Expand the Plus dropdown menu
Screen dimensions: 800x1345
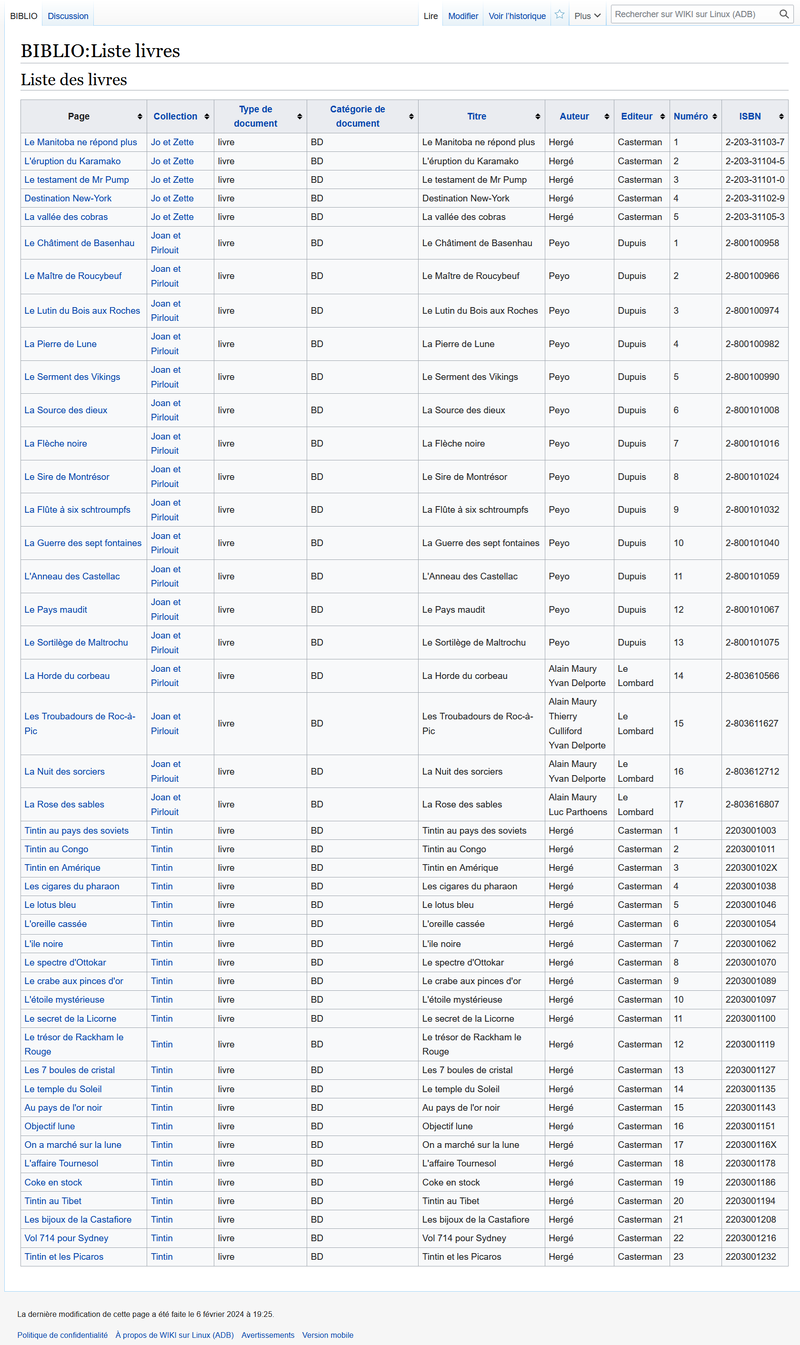point(588,16)
